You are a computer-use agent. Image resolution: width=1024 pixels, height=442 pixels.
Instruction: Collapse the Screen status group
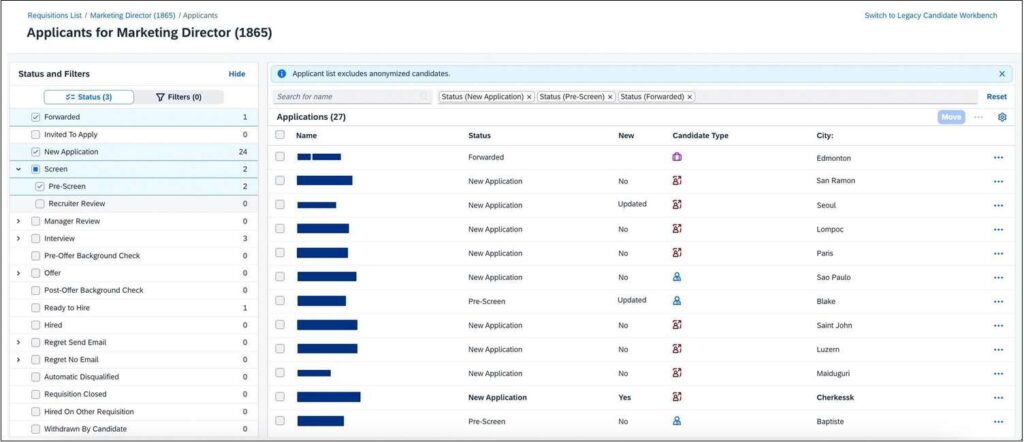point(18,169)
